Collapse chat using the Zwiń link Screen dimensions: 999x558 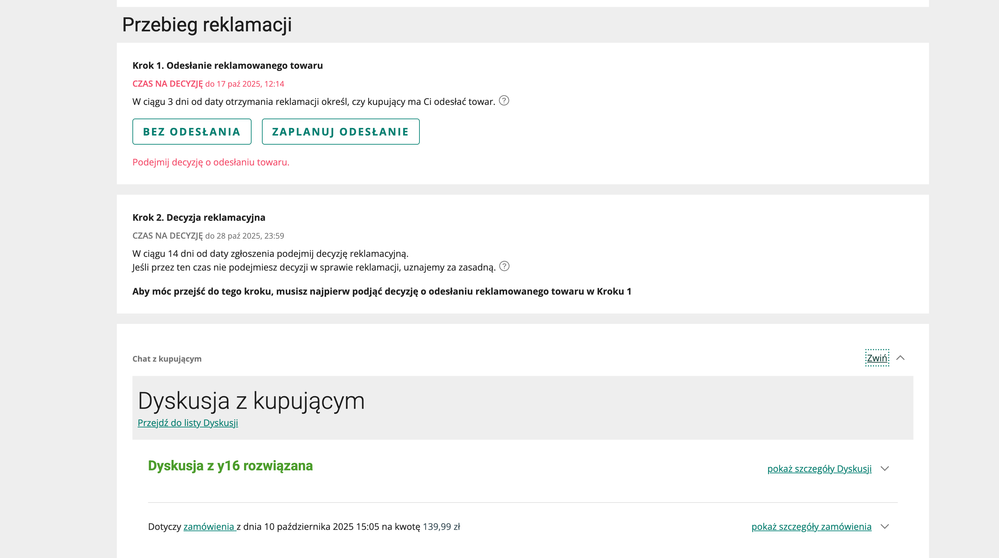point(876,358)
